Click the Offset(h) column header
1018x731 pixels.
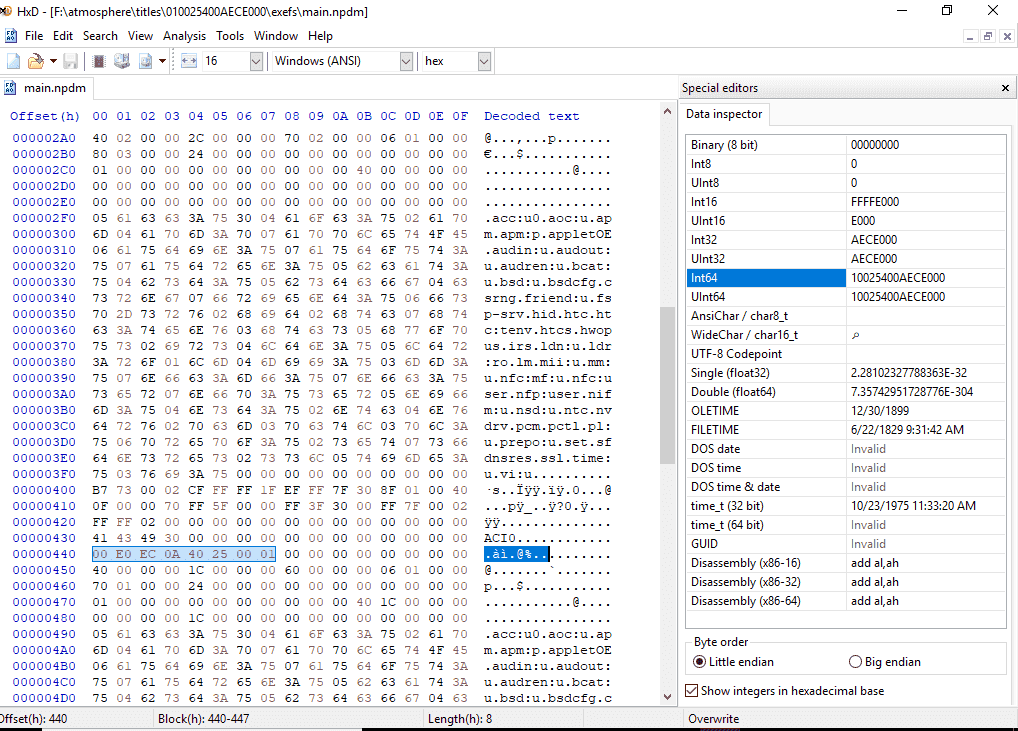pyautogui.click(x=45, y=116)
